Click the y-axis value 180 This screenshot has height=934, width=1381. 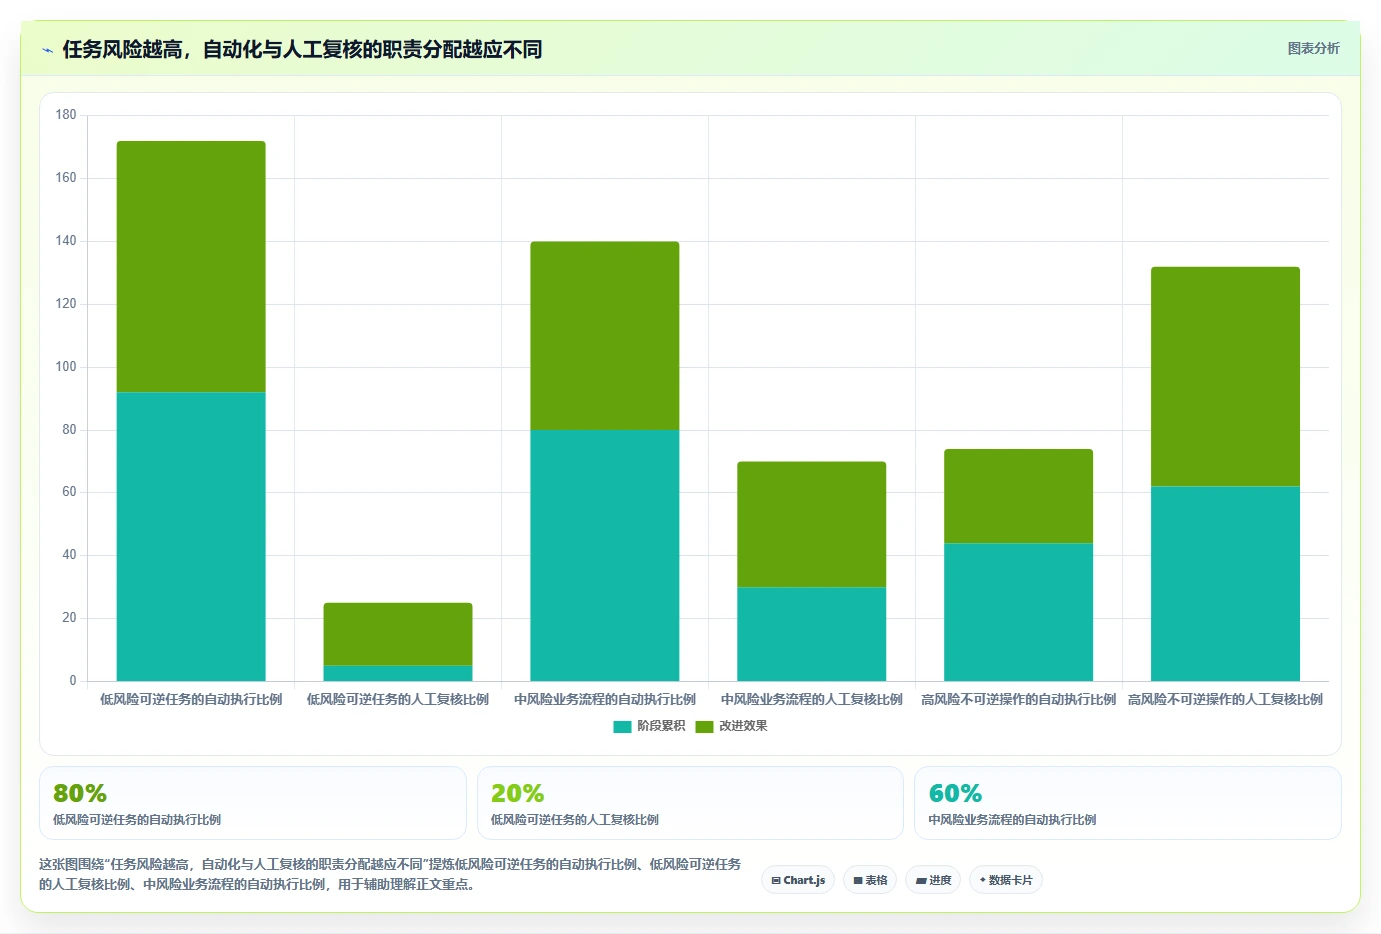(x=66, y=115)
